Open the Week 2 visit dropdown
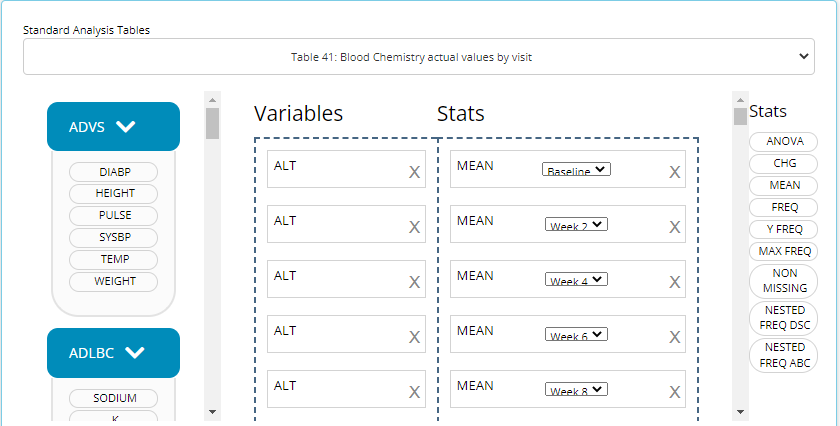This screenshot has width=840, height=426. click(x=576, y=224)
